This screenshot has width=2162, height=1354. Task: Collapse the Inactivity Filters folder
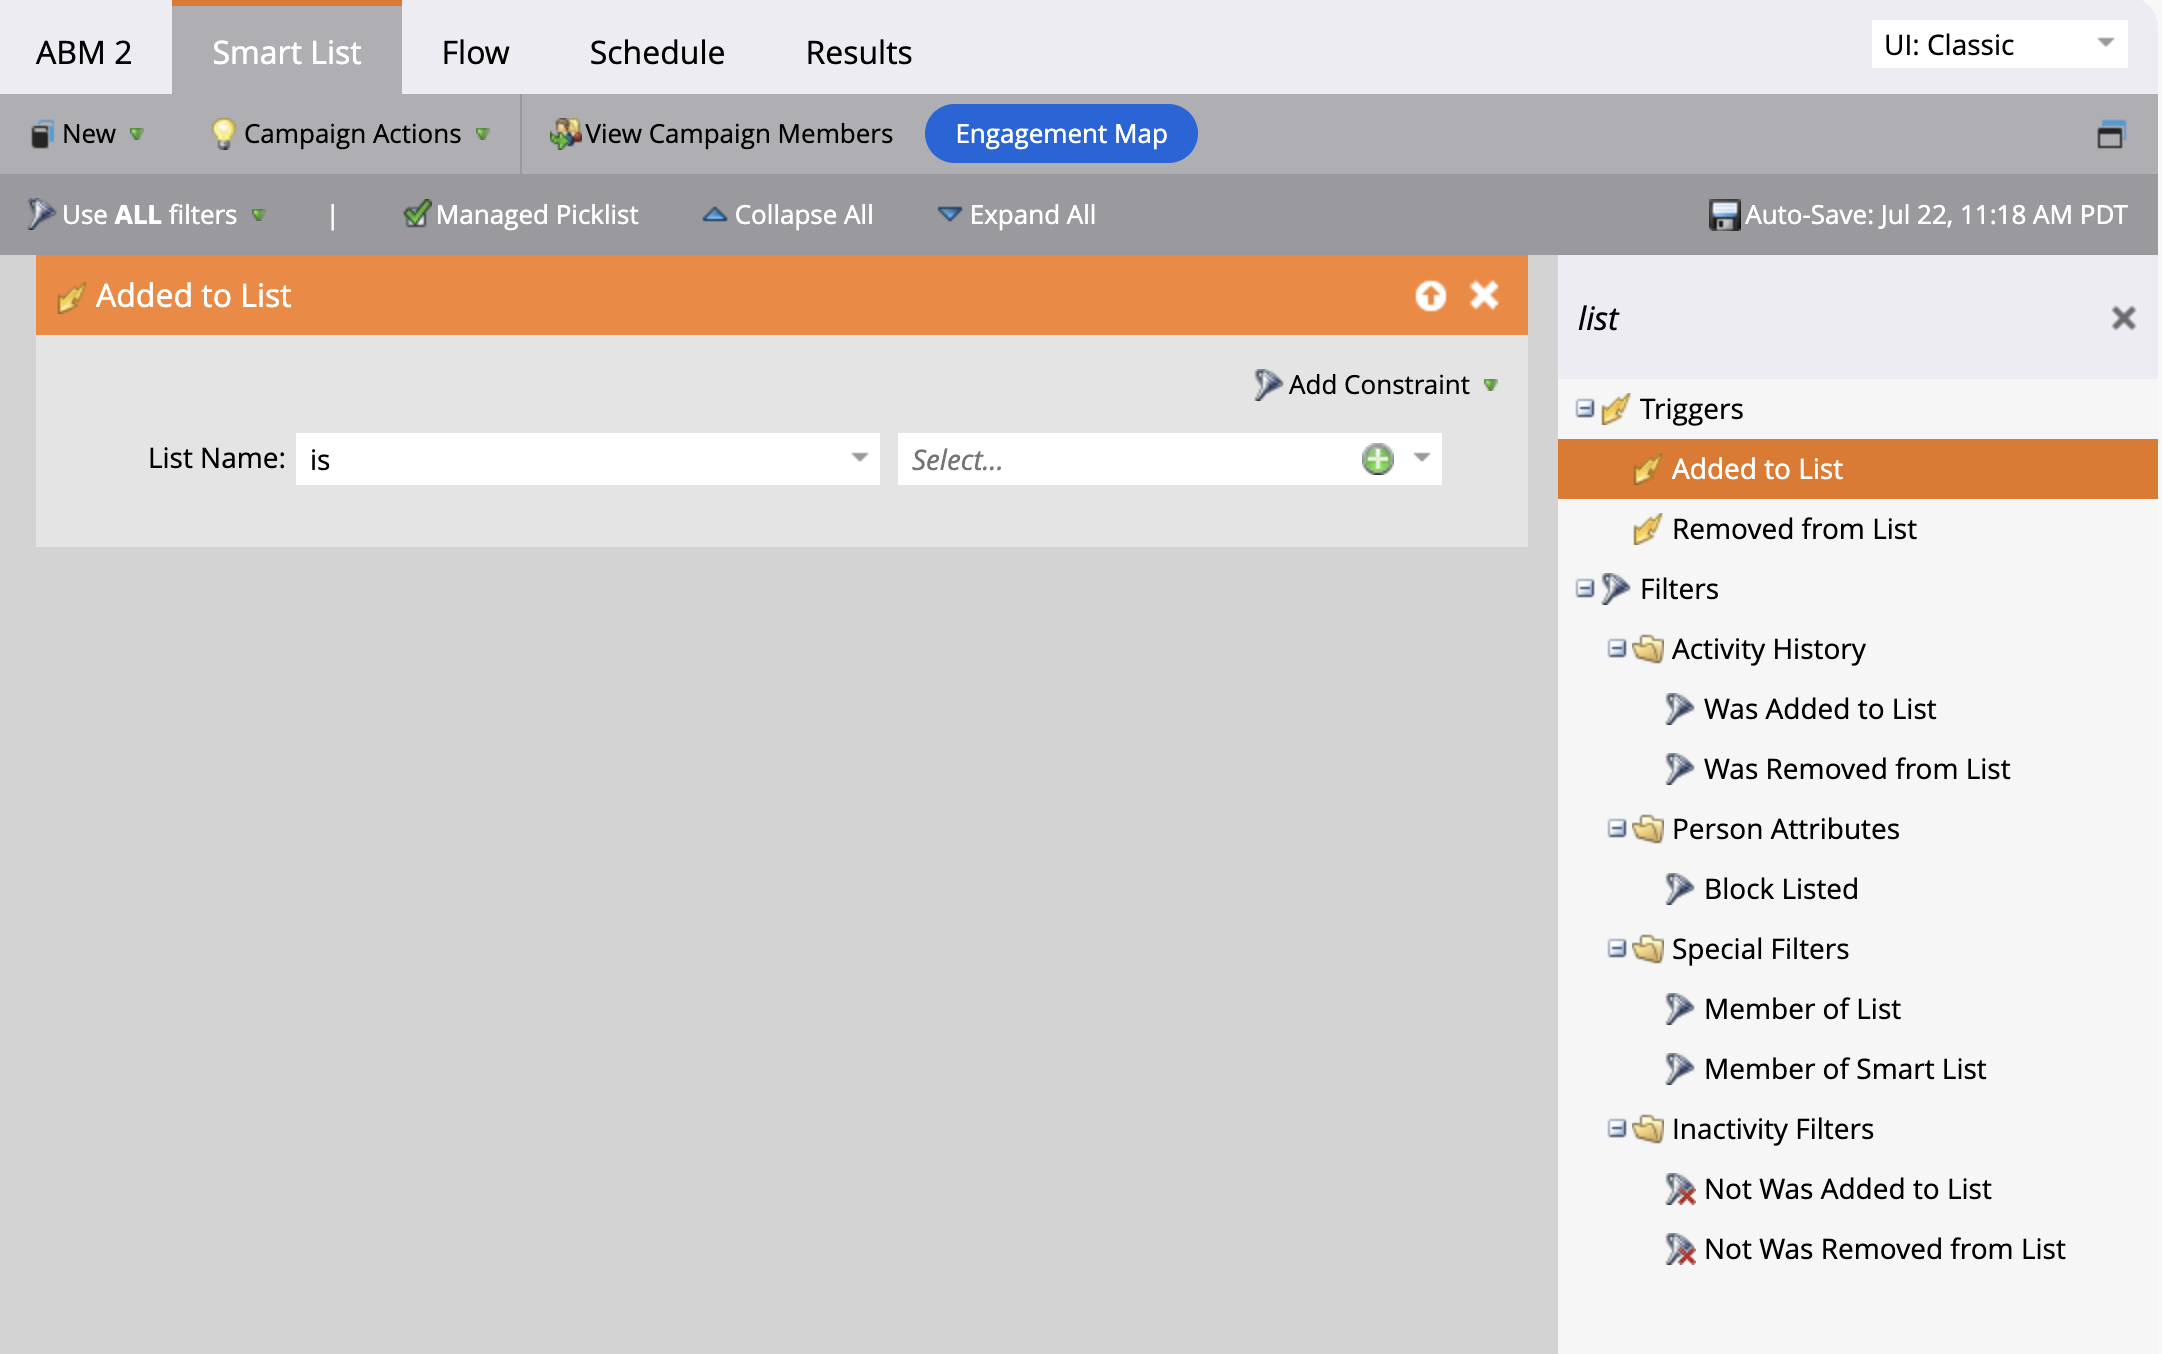pyautogui.click(x=1617, y=1128)
